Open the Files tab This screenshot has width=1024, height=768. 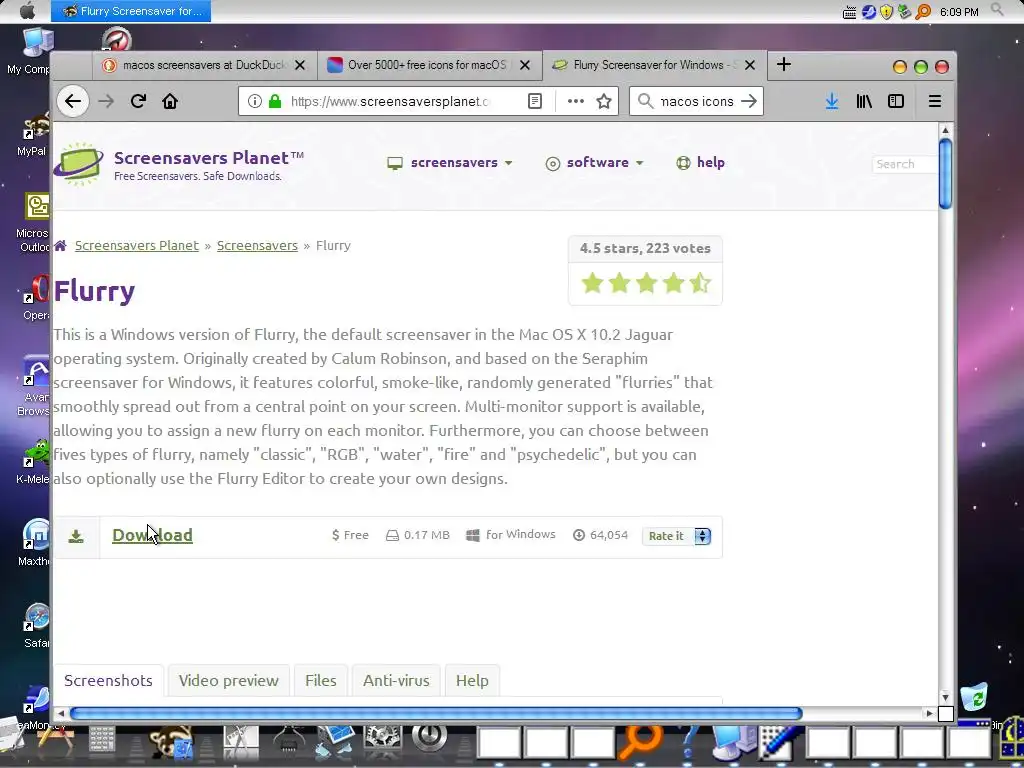(x=321, y=680)
